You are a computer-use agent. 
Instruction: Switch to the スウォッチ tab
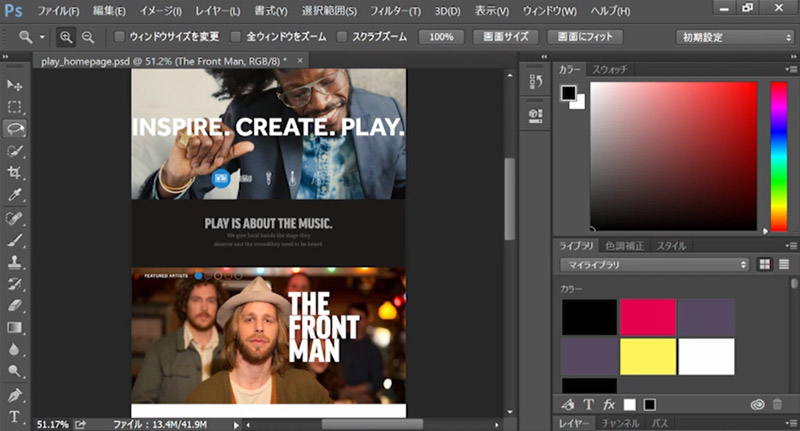coord(610,69)
